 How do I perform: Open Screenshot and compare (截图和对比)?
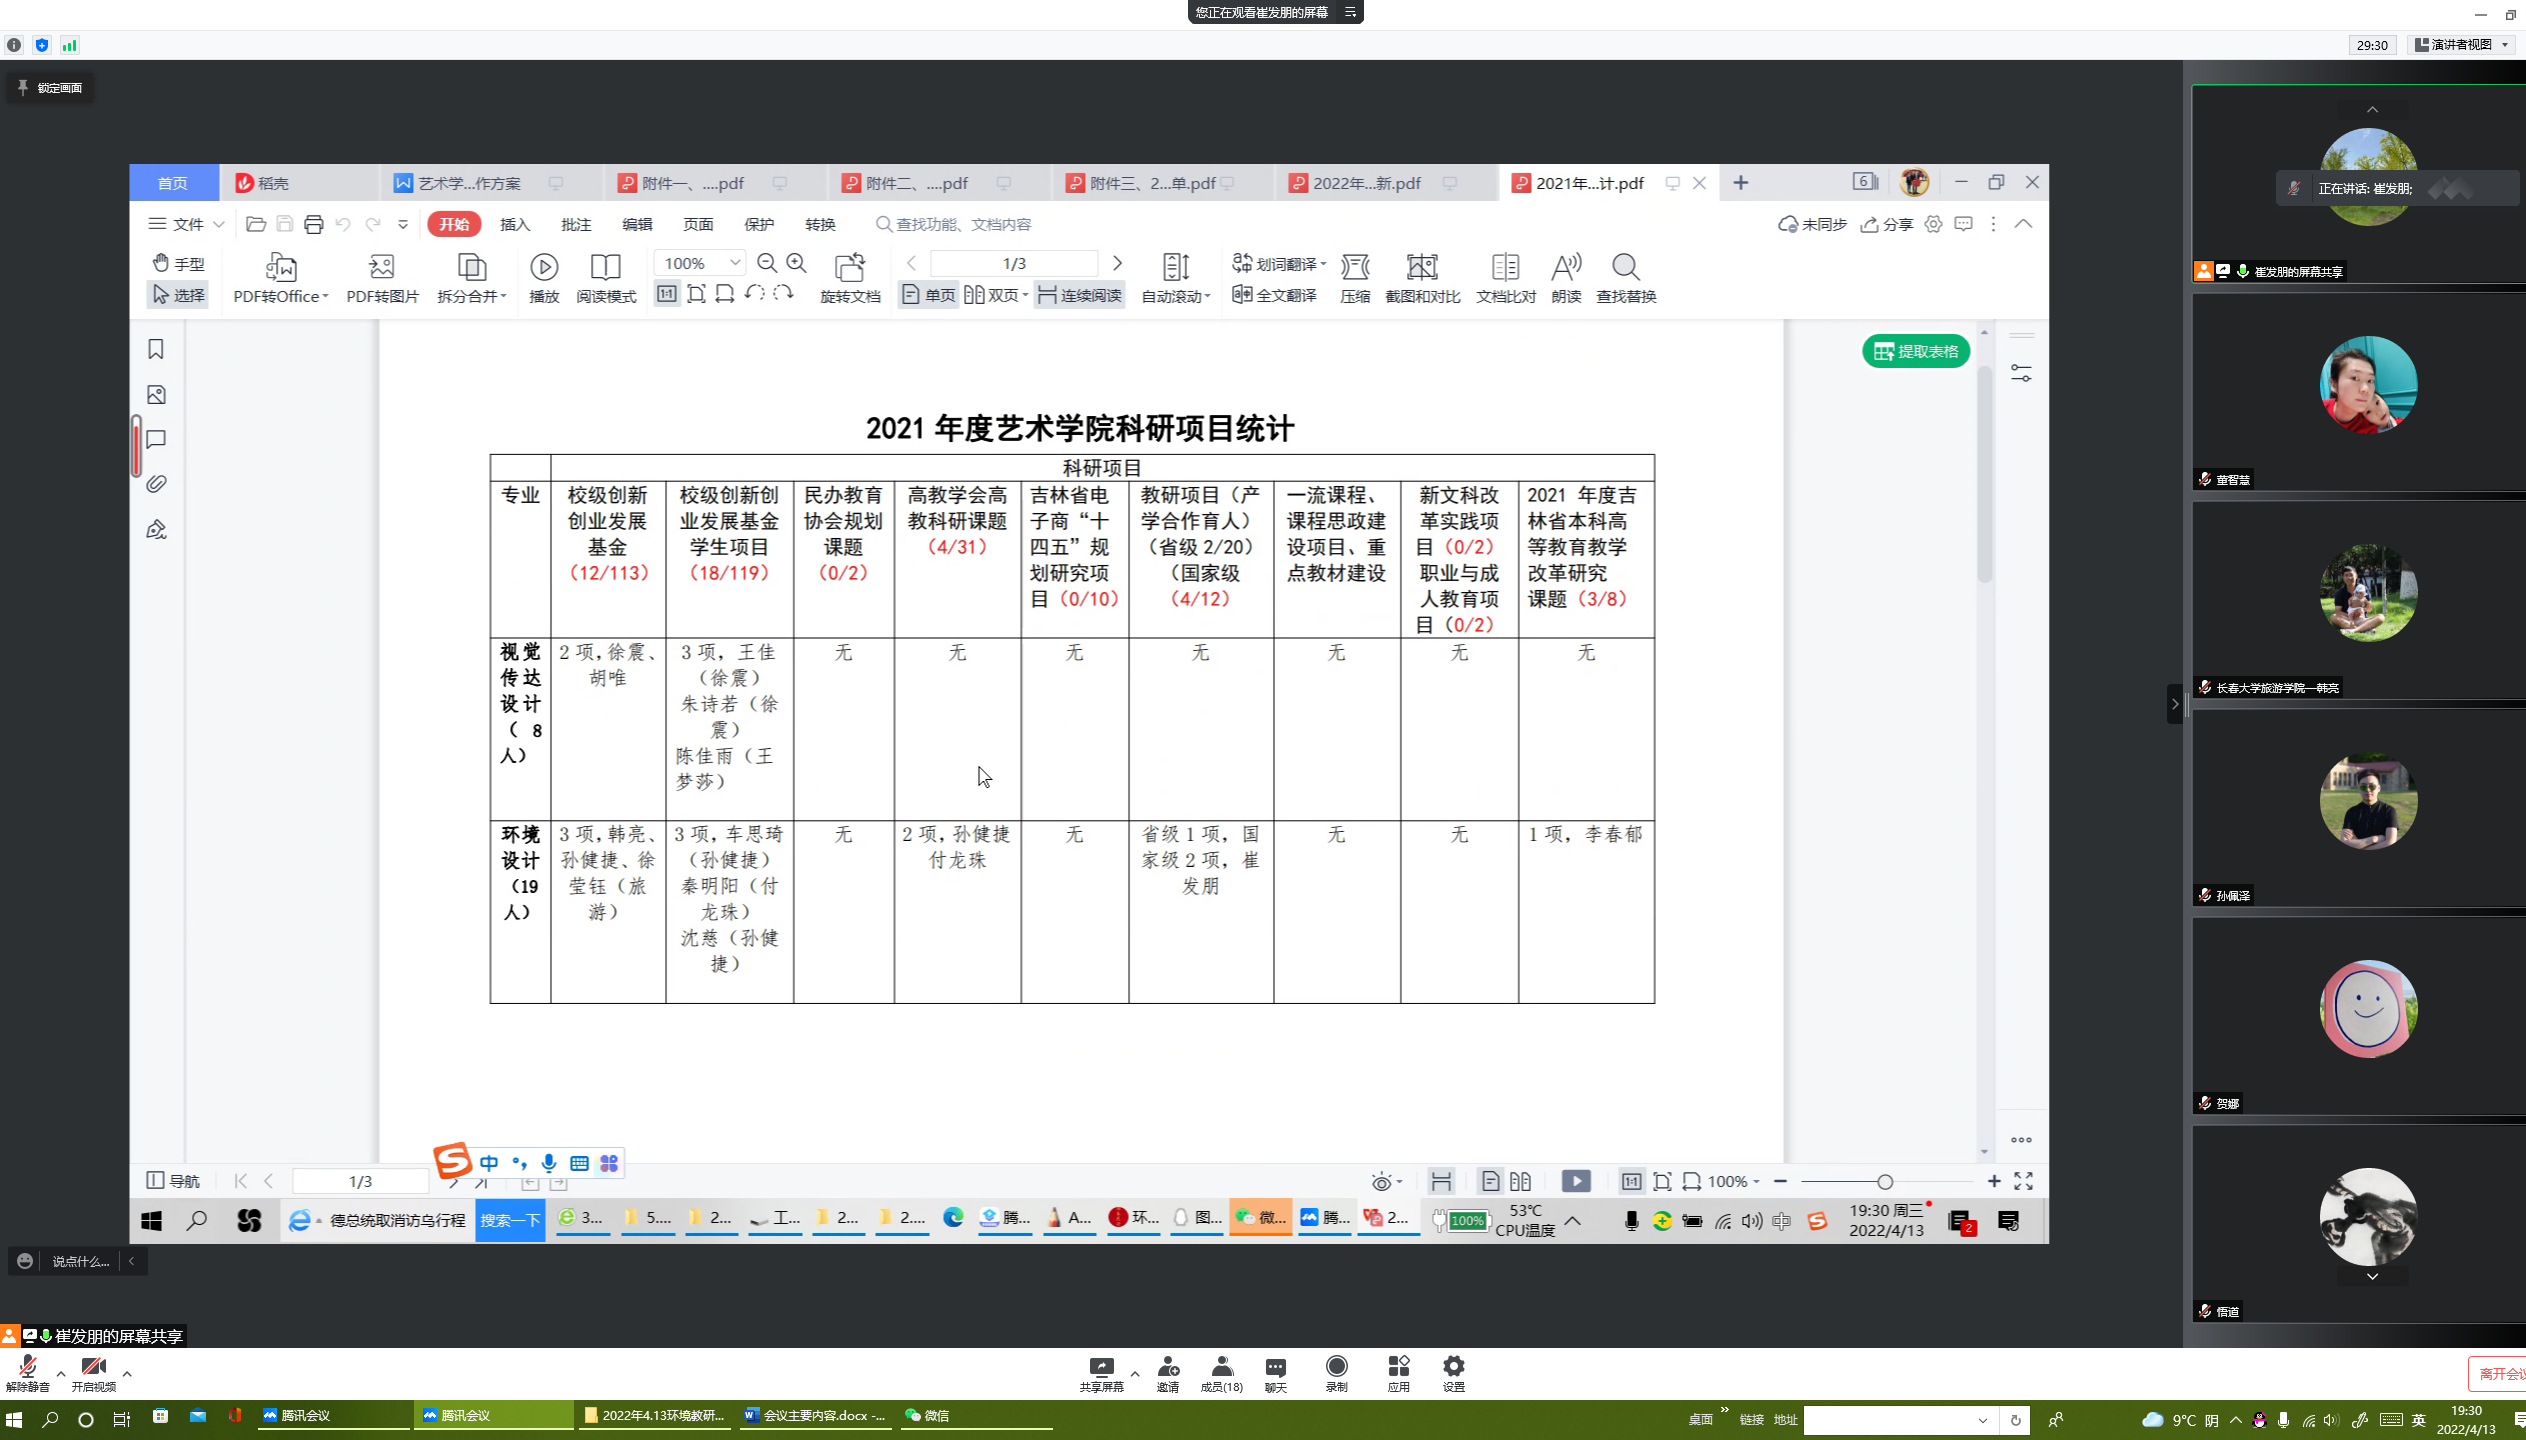click(1422, 277)
